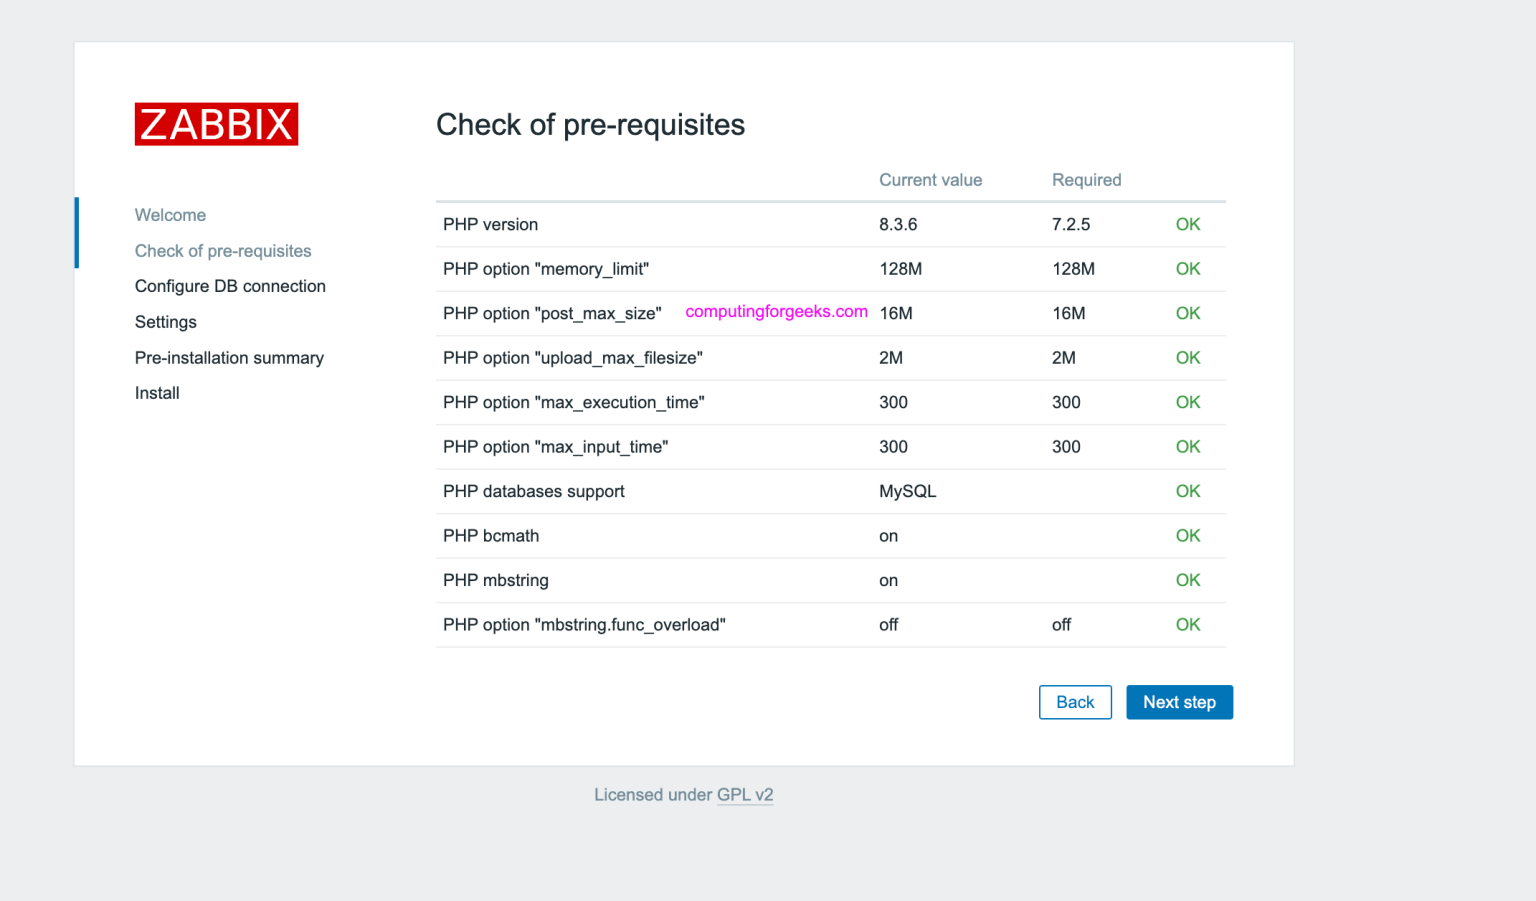Select the Install step
1536x901 pixels.
[156, 392]
